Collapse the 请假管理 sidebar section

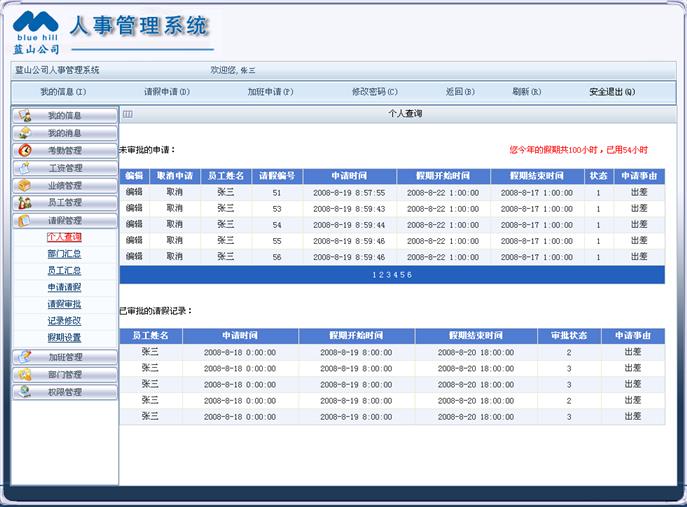point(65,220)
